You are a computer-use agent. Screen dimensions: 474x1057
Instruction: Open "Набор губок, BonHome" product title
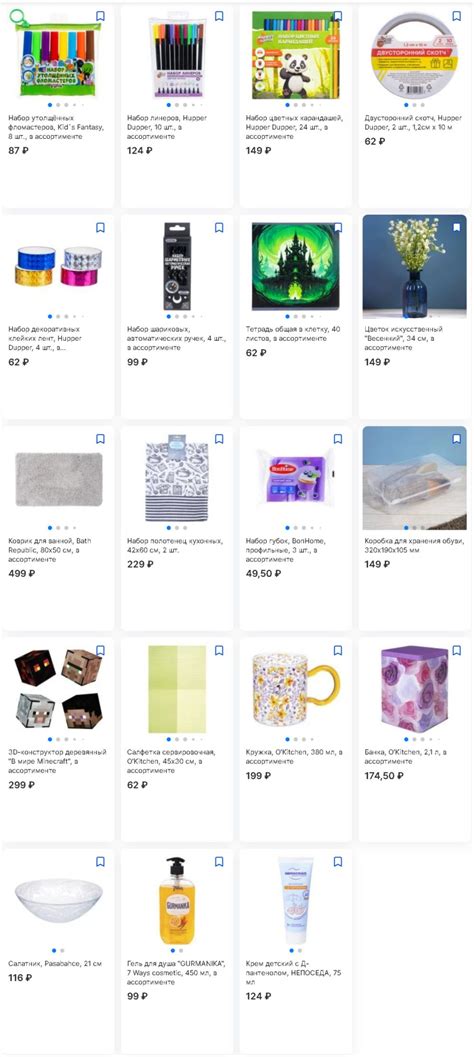pyautogui.click(x=291, y=550)
